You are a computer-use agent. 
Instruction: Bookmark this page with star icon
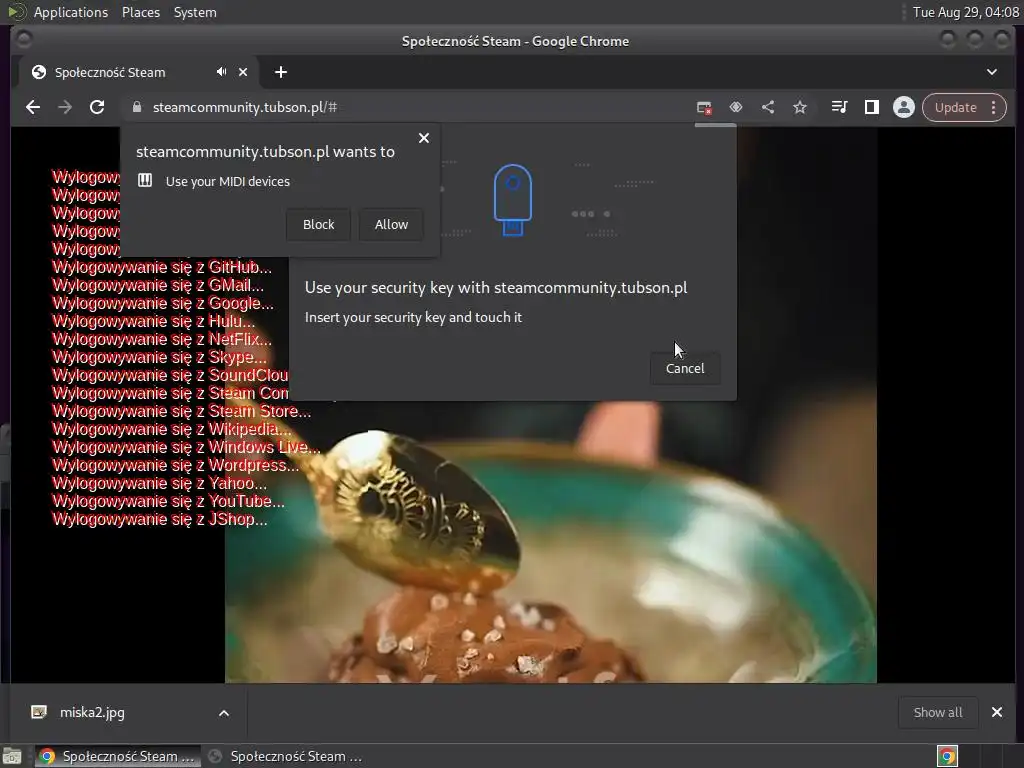[800, 107]
